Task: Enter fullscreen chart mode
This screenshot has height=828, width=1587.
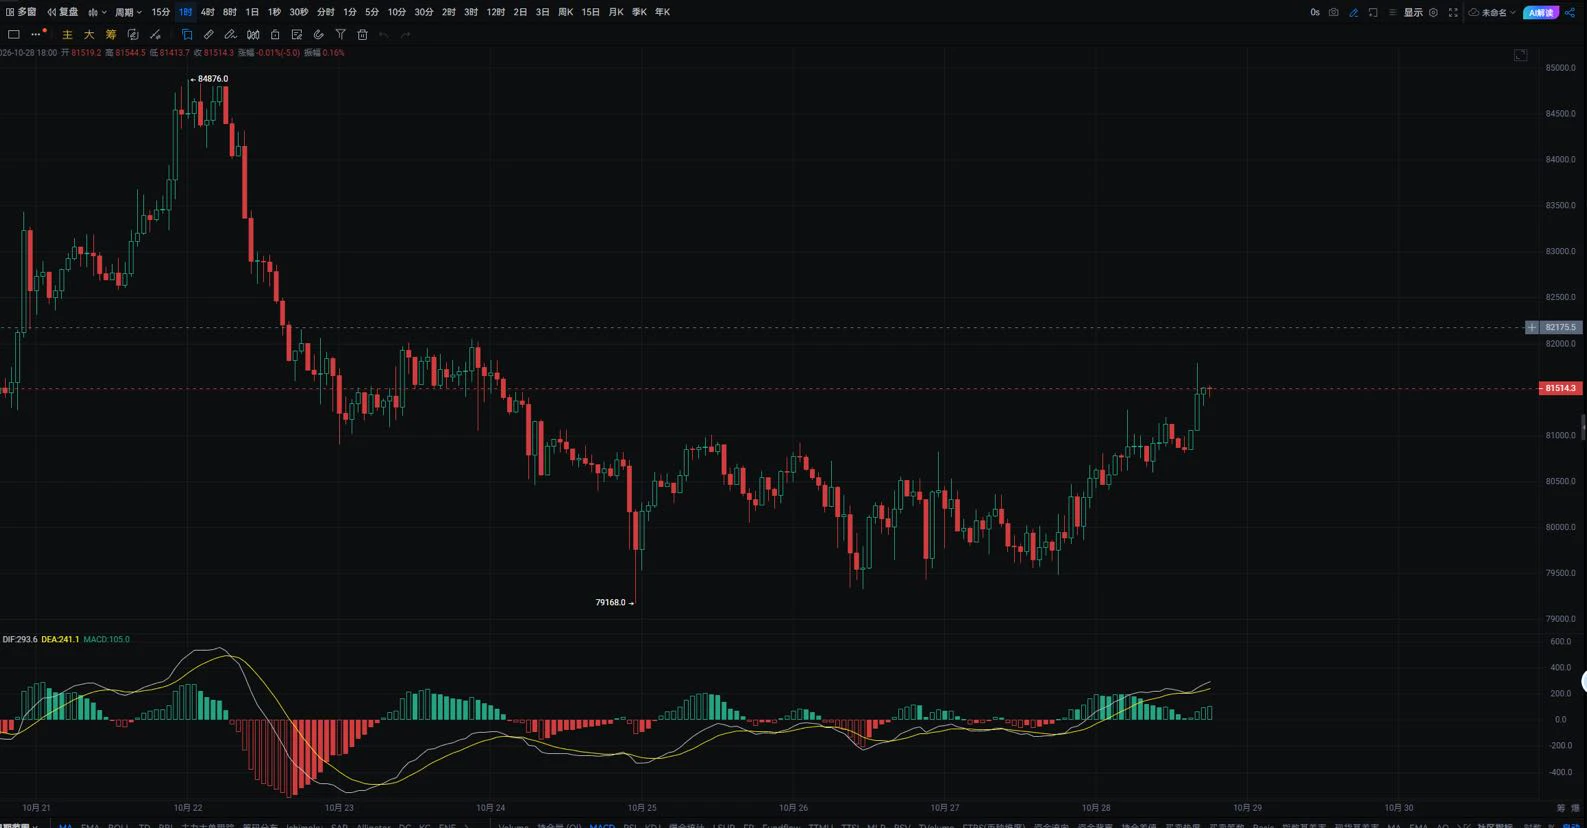Action: pos(1453,12)
